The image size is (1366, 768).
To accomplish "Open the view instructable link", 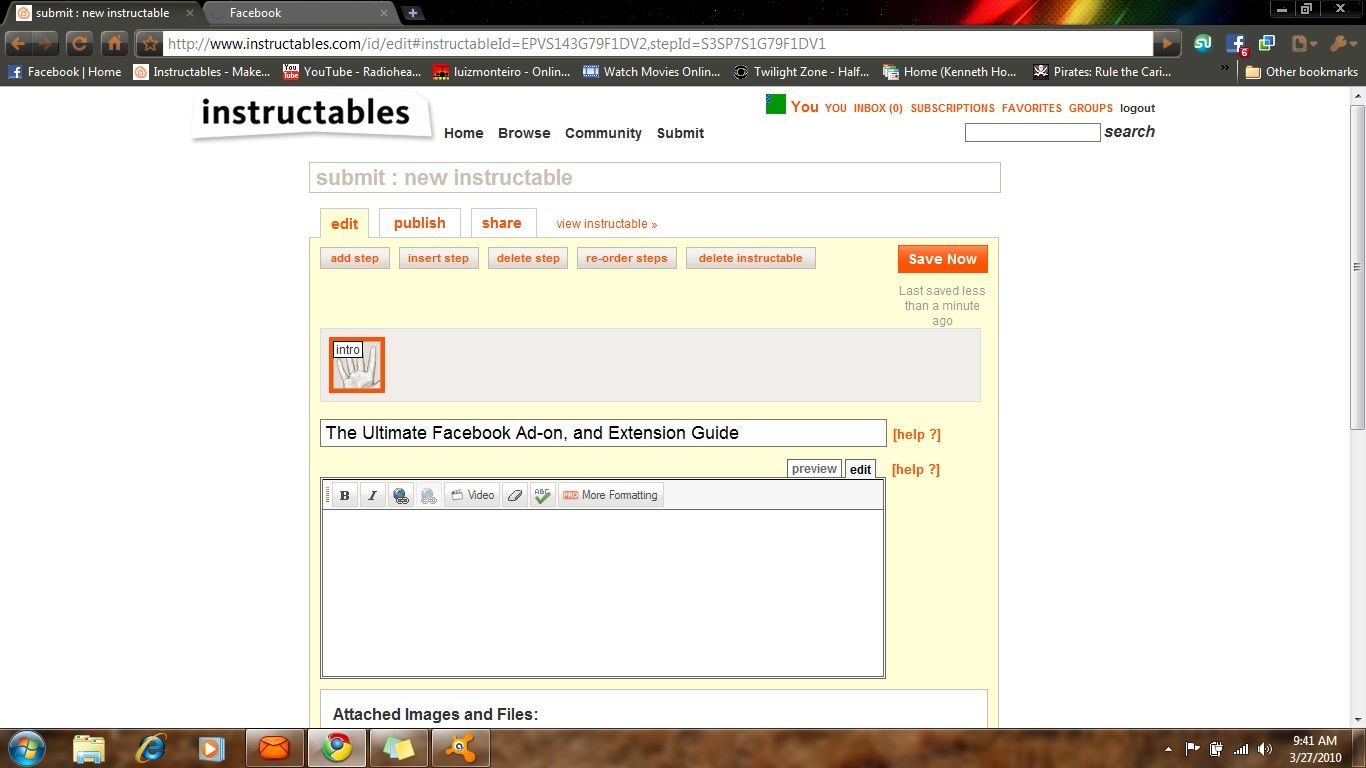I will (x=606, y=223).
